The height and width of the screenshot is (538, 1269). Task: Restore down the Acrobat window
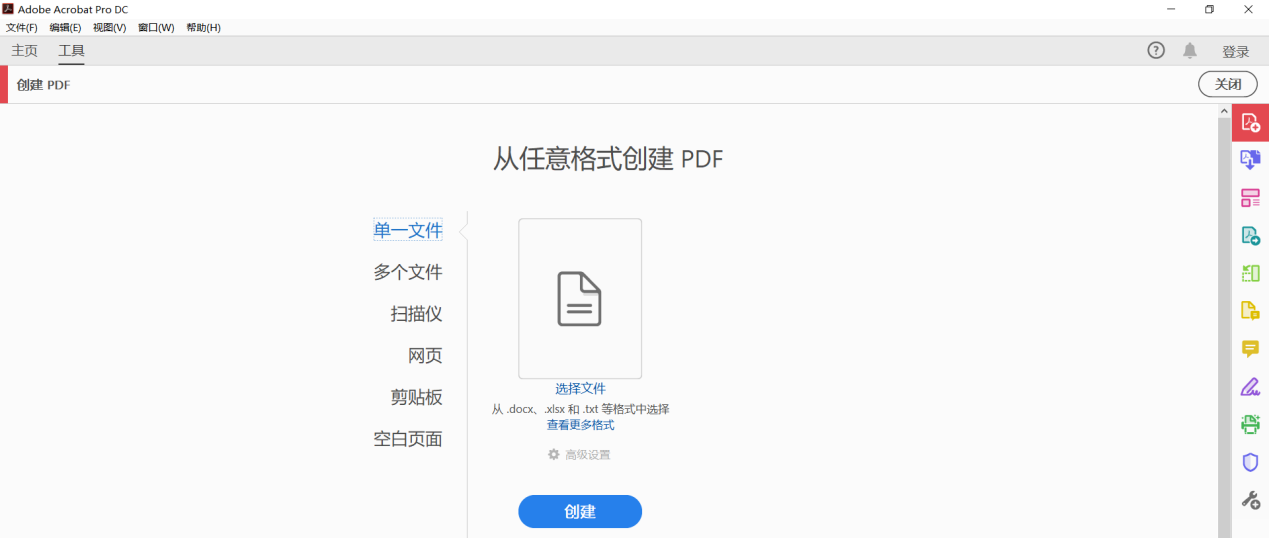1209,9
